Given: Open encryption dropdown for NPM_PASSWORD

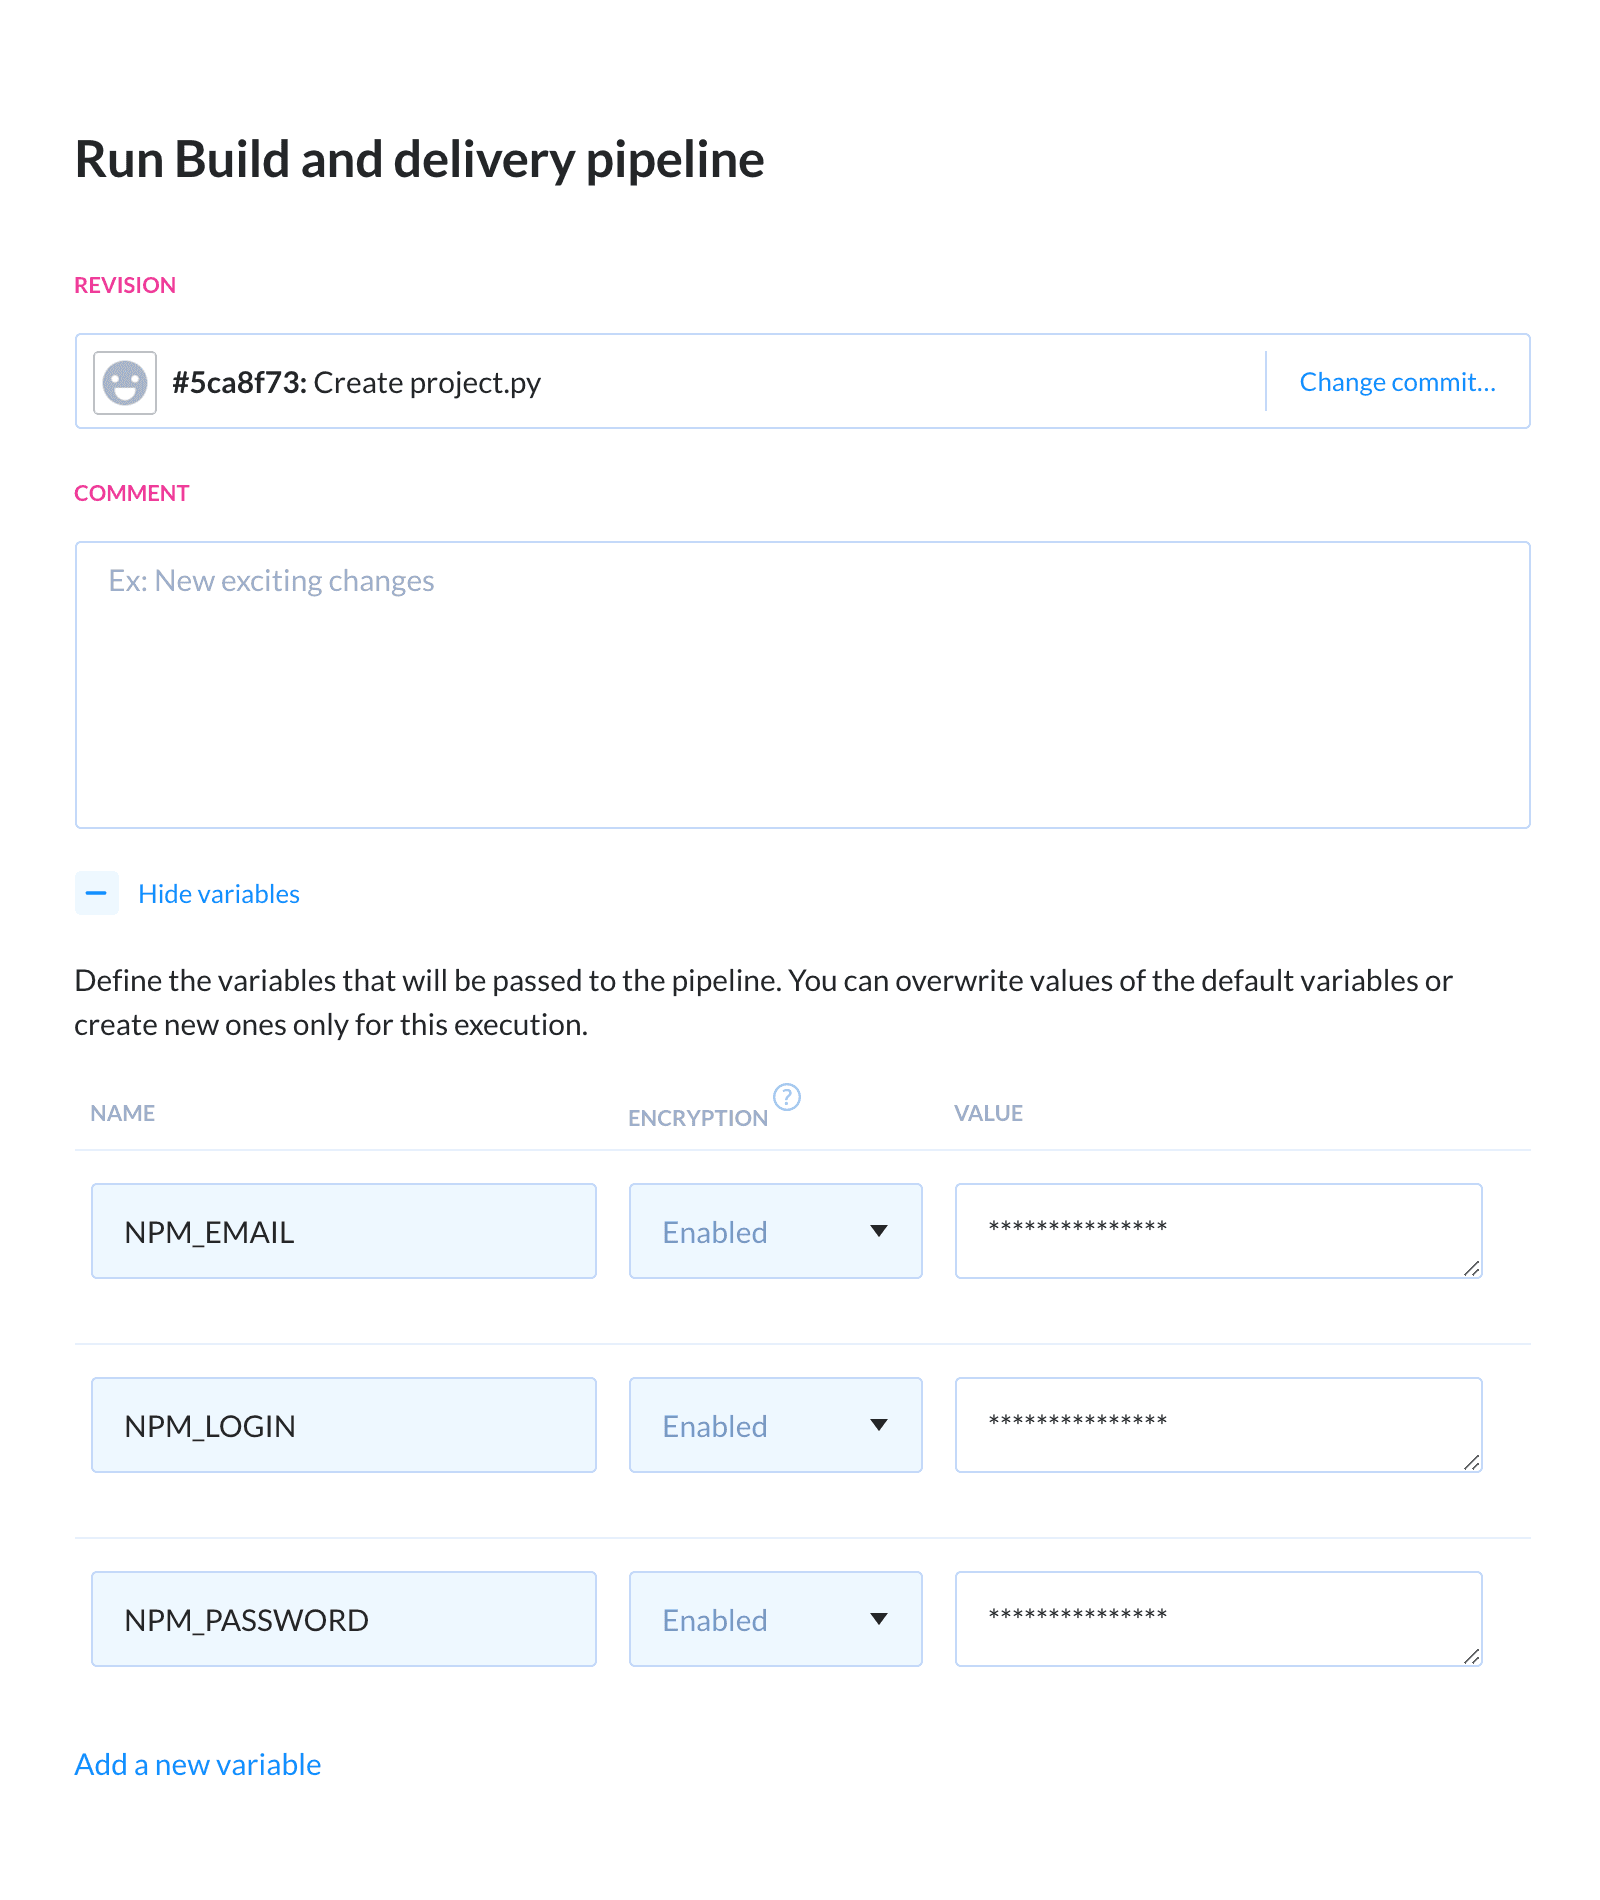Looking at the screenshot, I should click(775, 1619).
